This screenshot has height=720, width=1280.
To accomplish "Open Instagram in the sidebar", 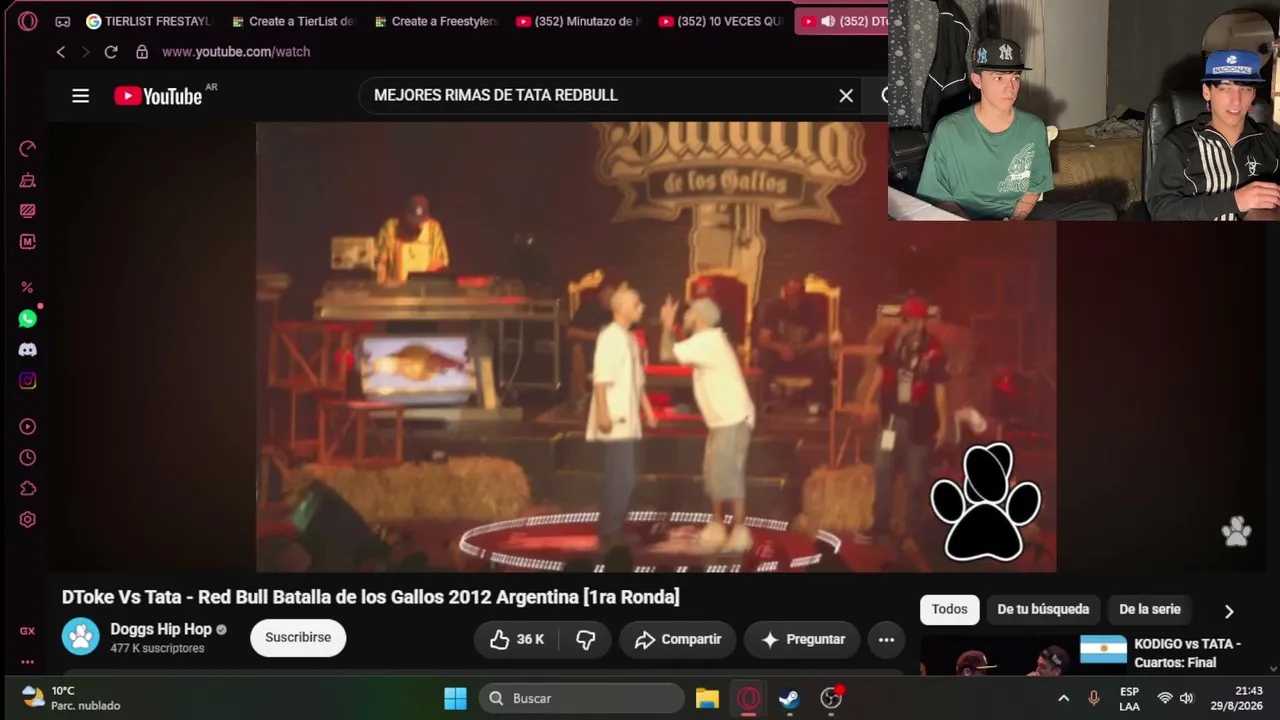I will (28, 381).
